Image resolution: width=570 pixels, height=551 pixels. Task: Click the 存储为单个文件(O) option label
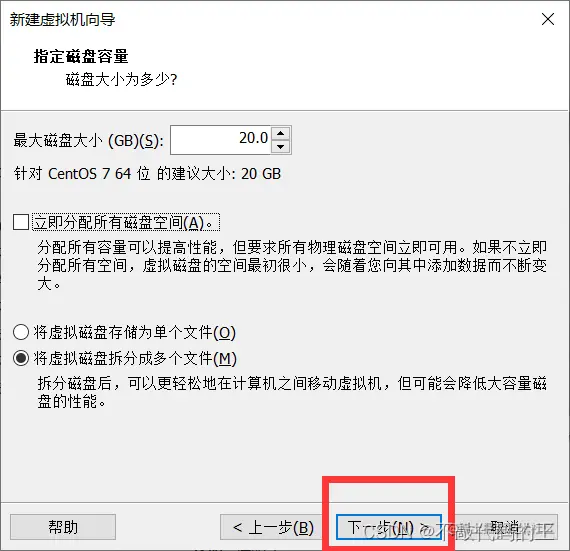pyautogui.click(x=135, y=332)
